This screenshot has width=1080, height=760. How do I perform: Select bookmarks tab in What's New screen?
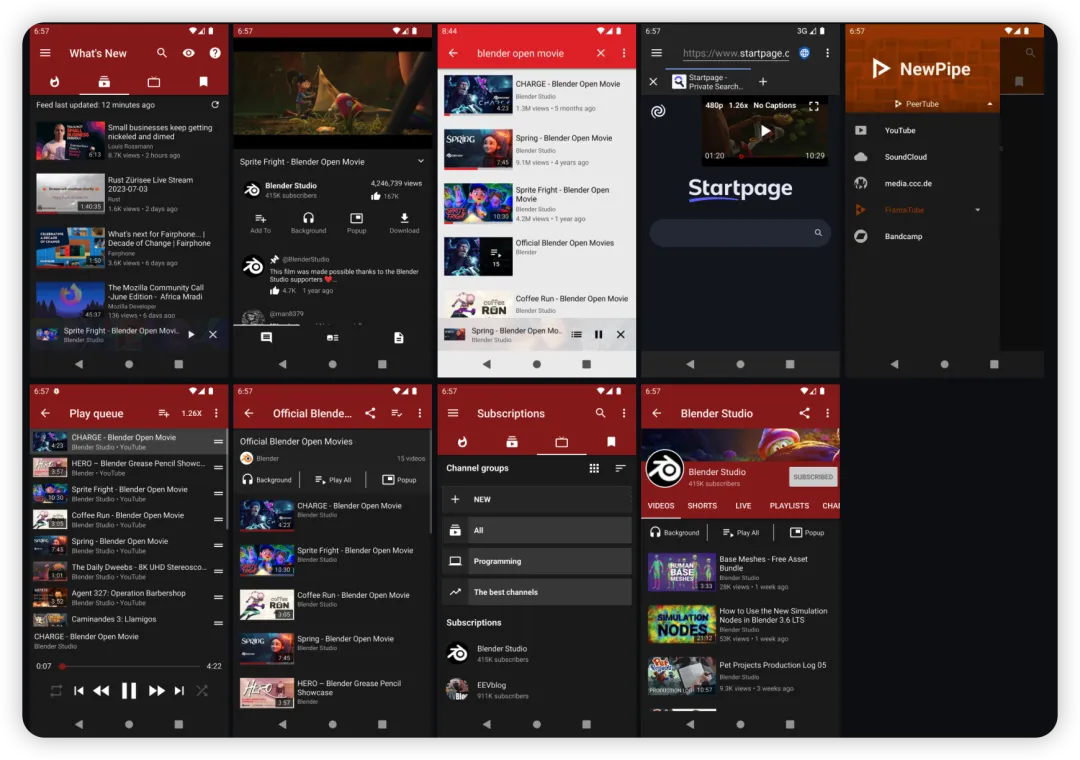[x=203, y=82]
